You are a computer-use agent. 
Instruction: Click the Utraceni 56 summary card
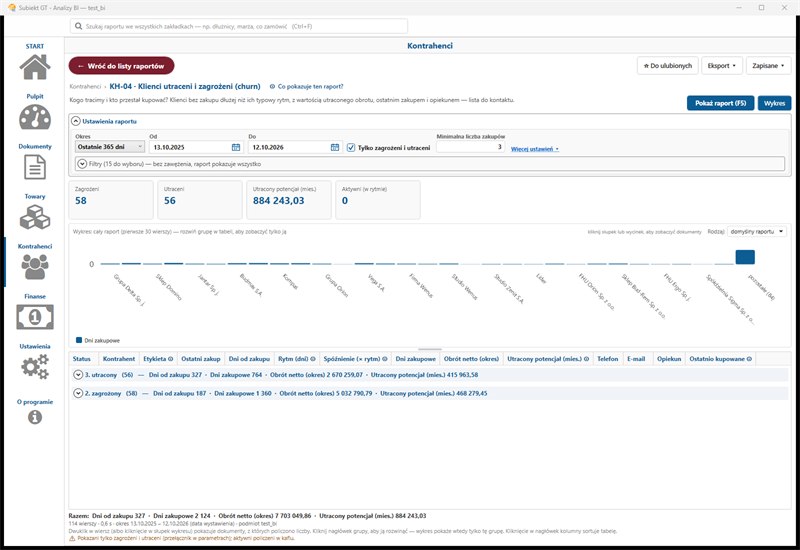coord(200,199)
